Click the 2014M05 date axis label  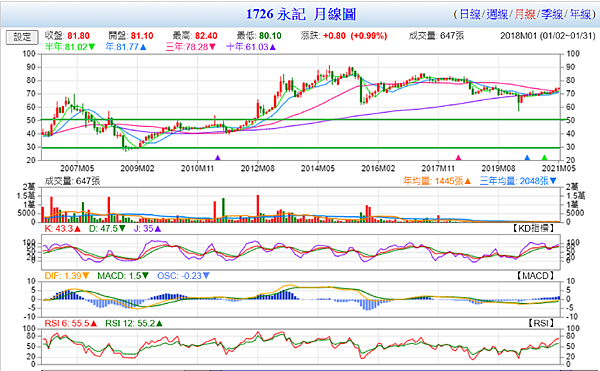coord(318,168)
